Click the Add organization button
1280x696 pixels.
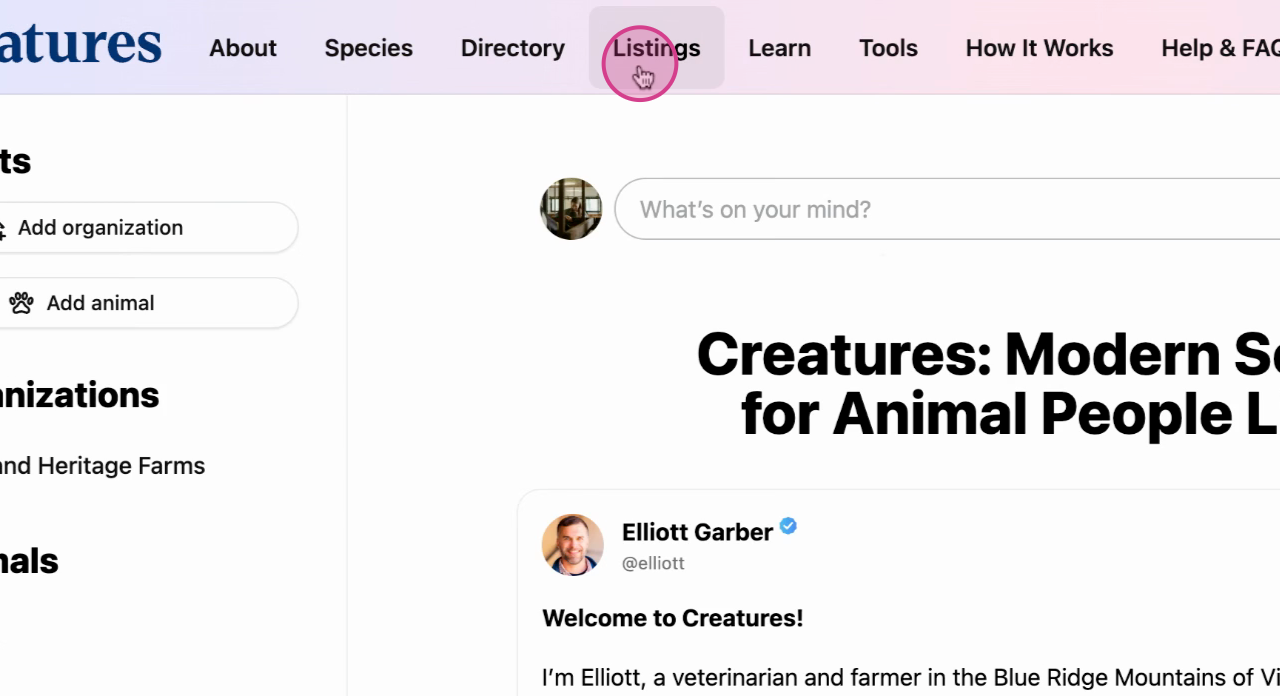click(148, 228)
